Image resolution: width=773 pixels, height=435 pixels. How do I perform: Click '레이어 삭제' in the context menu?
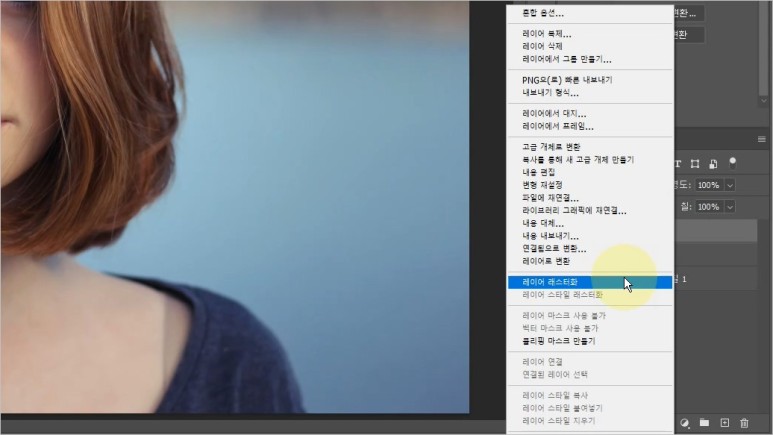[542, 46]
